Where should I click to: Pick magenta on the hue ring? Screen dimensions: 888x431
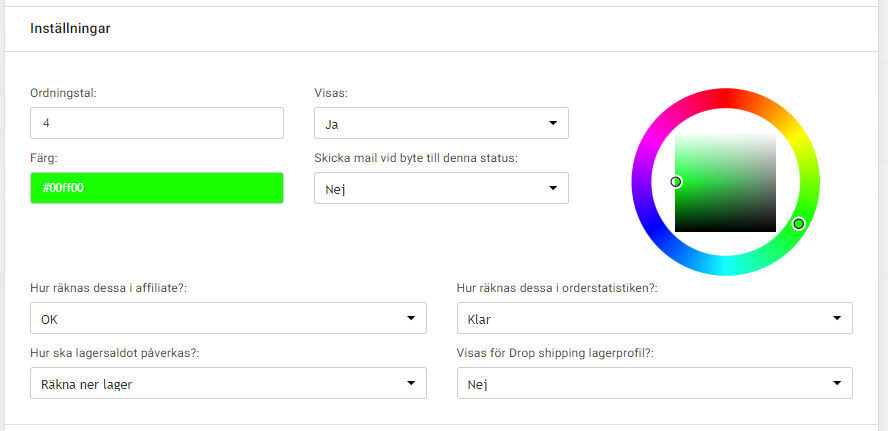(x=652, y=139)
